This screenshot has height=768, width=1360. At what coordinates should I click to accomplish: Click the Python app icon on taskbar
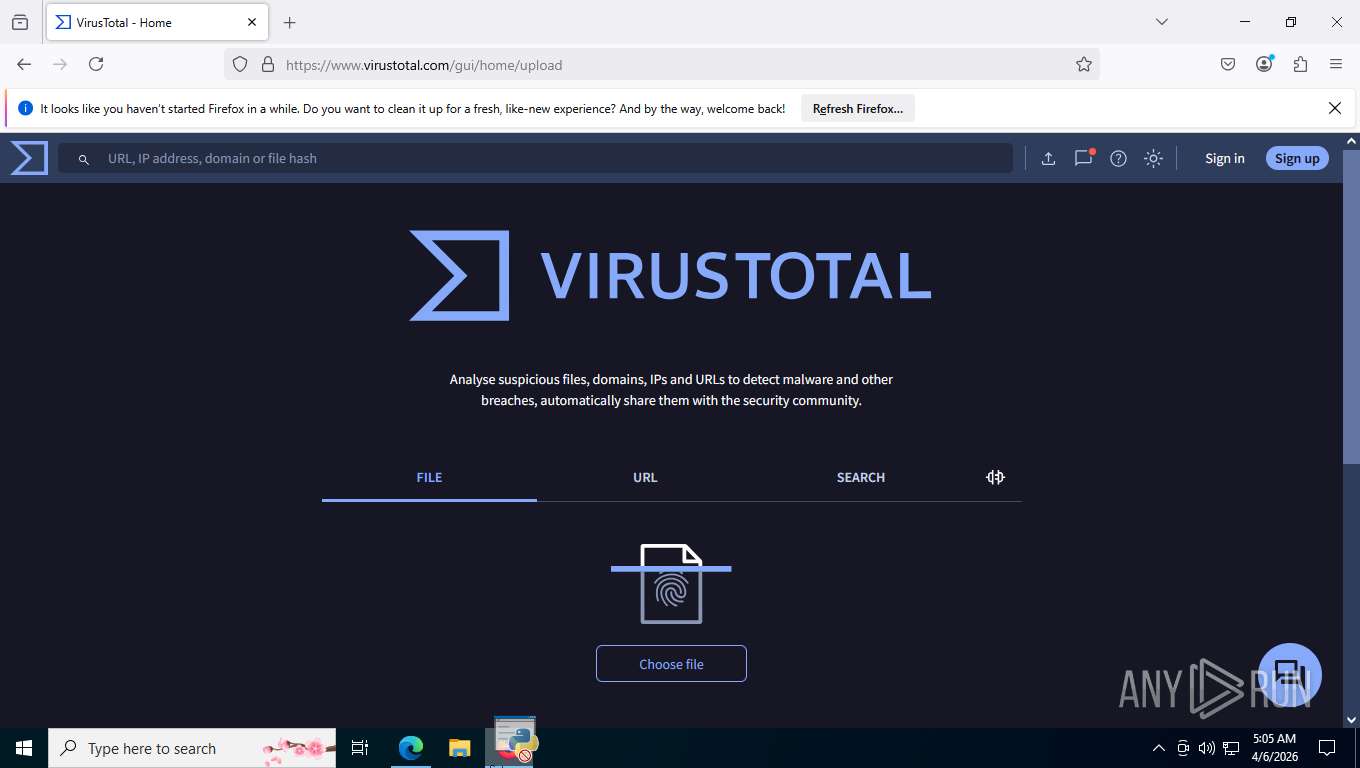(515, 742)
